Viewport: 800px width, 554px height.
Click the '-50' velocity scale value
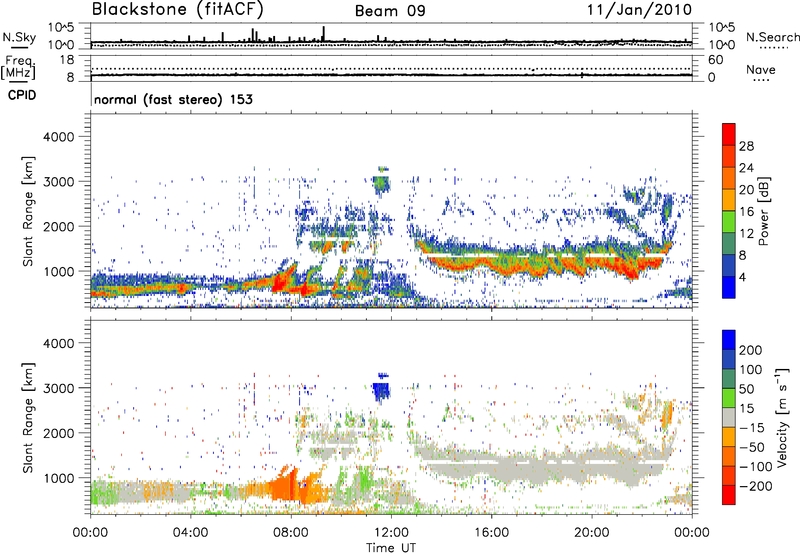point(752,447)
